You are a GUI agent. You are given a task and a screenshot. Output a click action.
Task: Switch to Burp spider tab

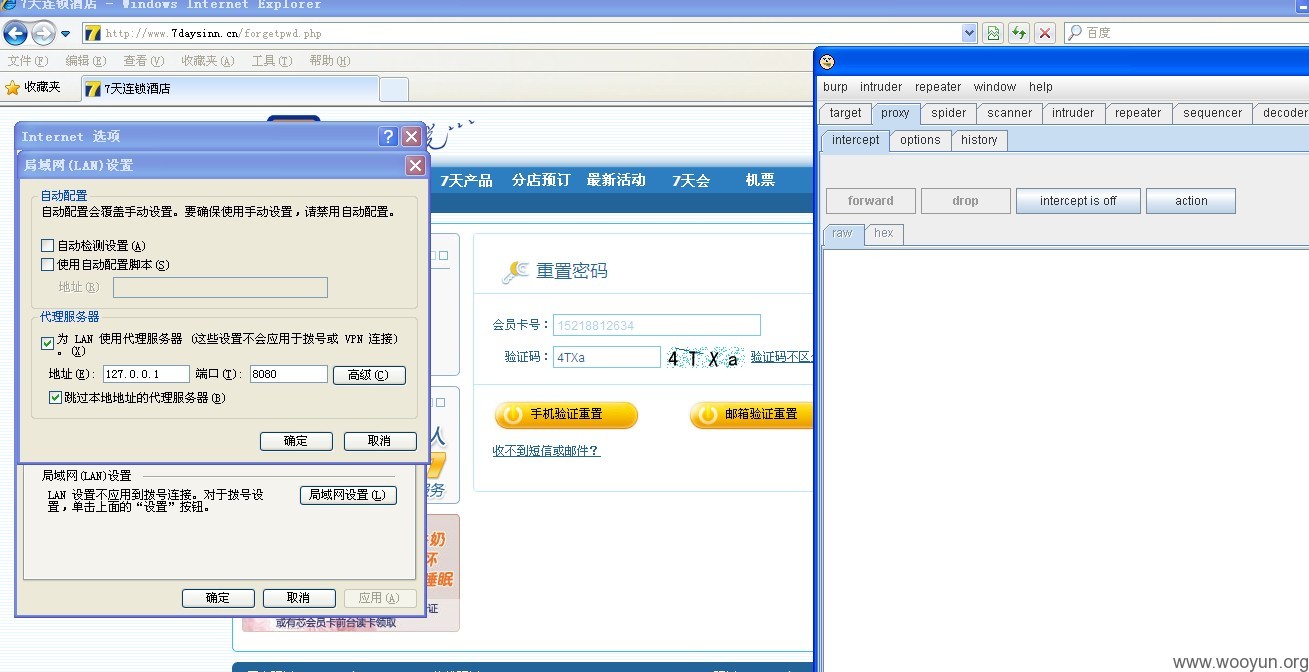point(949,113)
